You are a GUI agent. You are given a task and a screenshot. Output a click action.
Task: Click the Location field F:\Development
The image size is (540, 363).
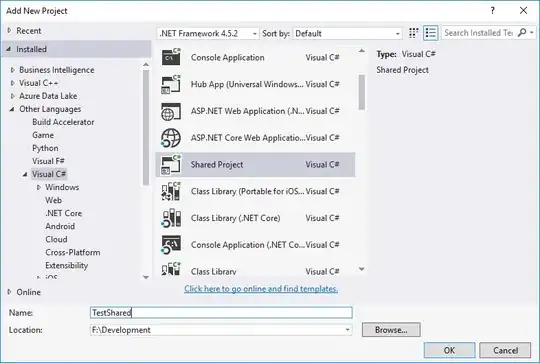tap(221, 330)
